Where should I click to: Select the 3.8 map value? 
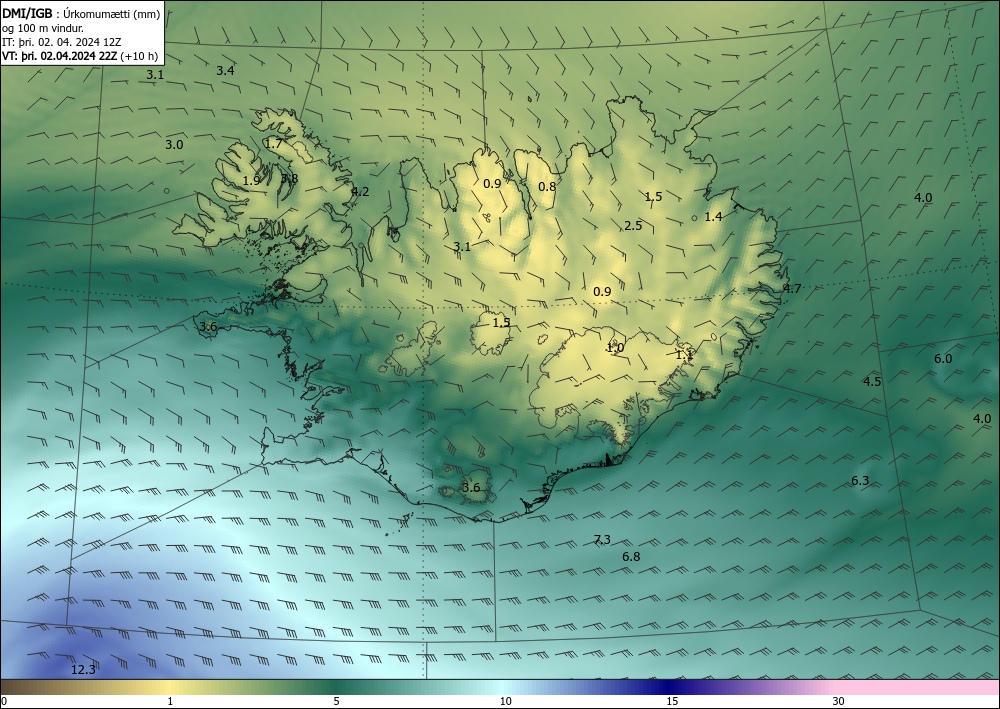coord(289,179)
